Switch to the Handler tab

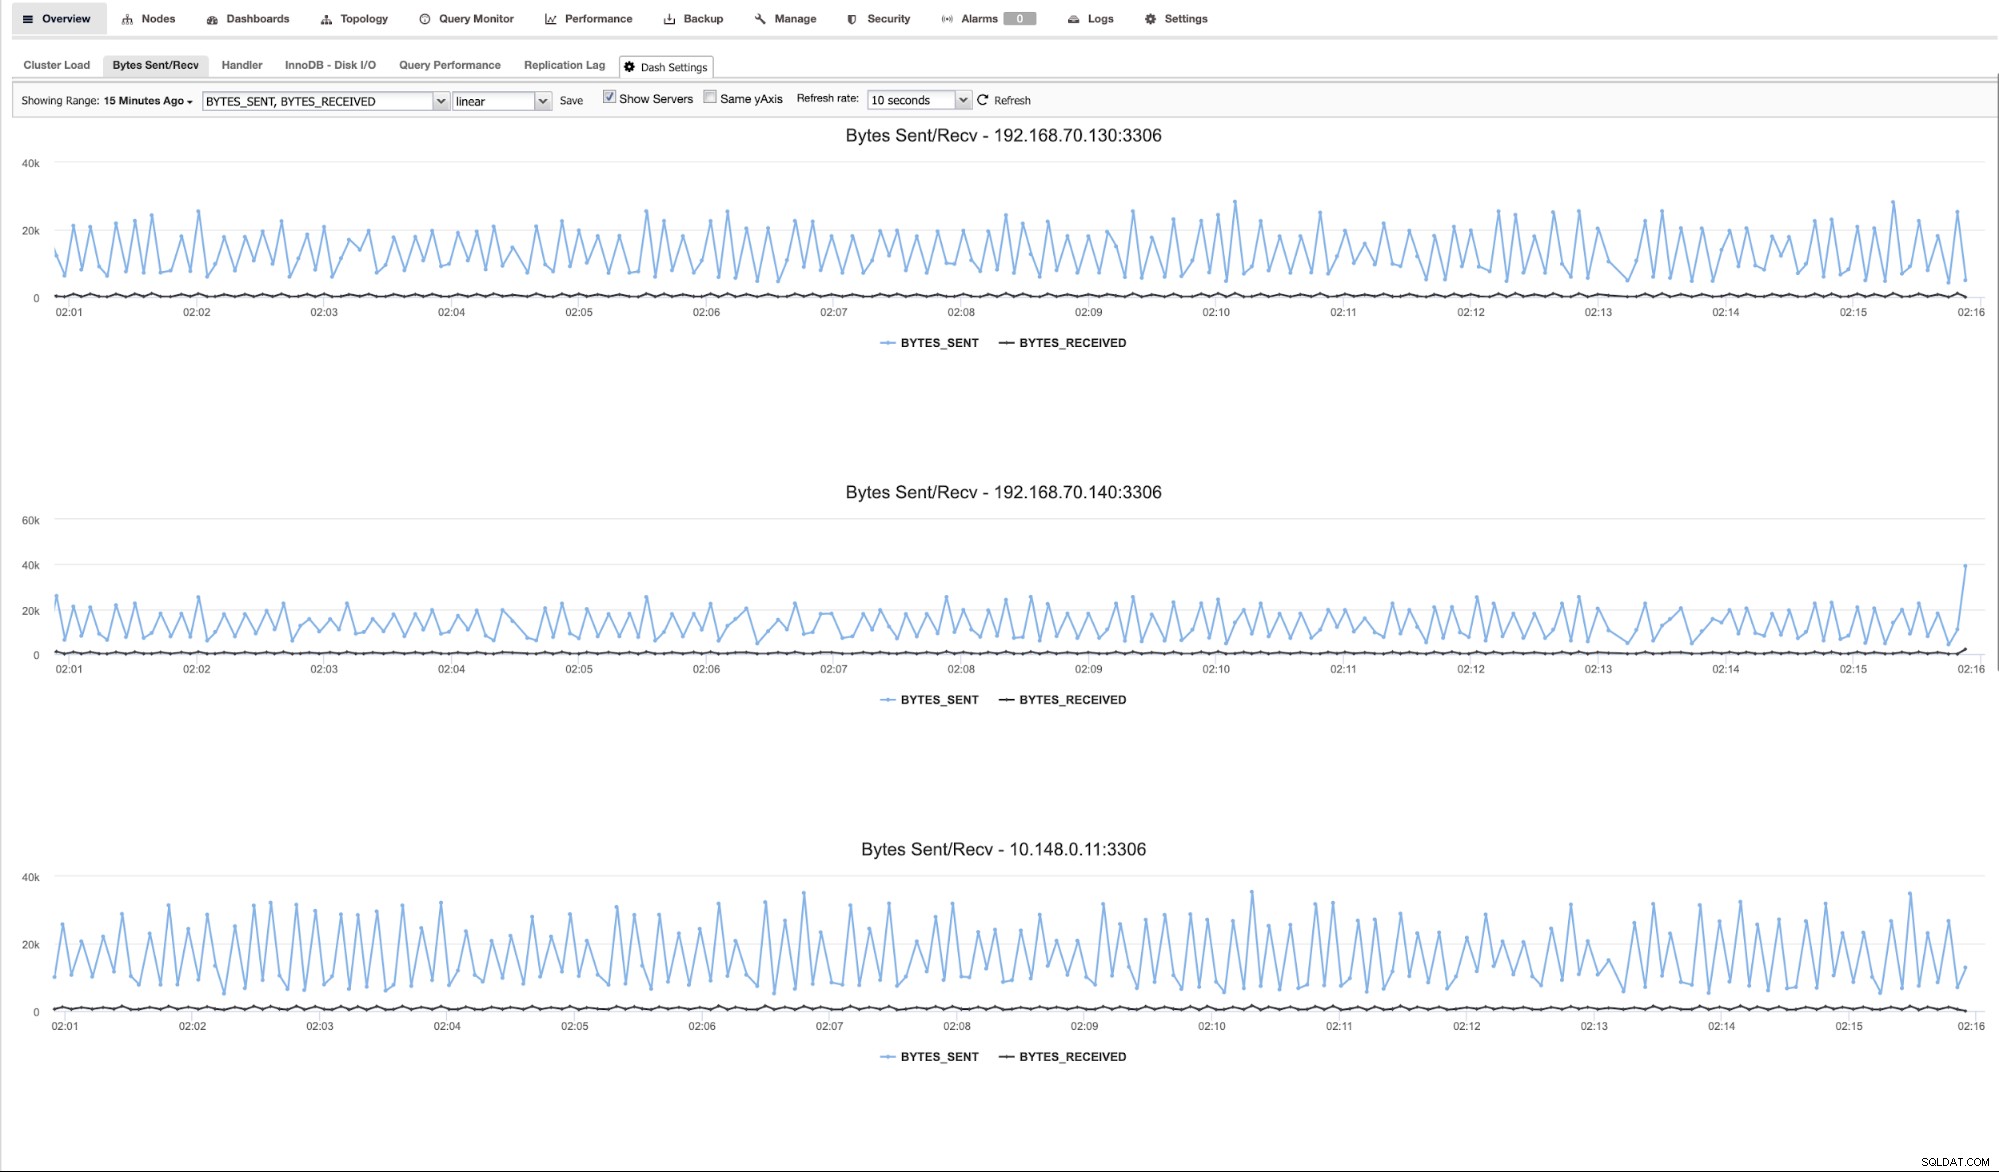[242, 65]
